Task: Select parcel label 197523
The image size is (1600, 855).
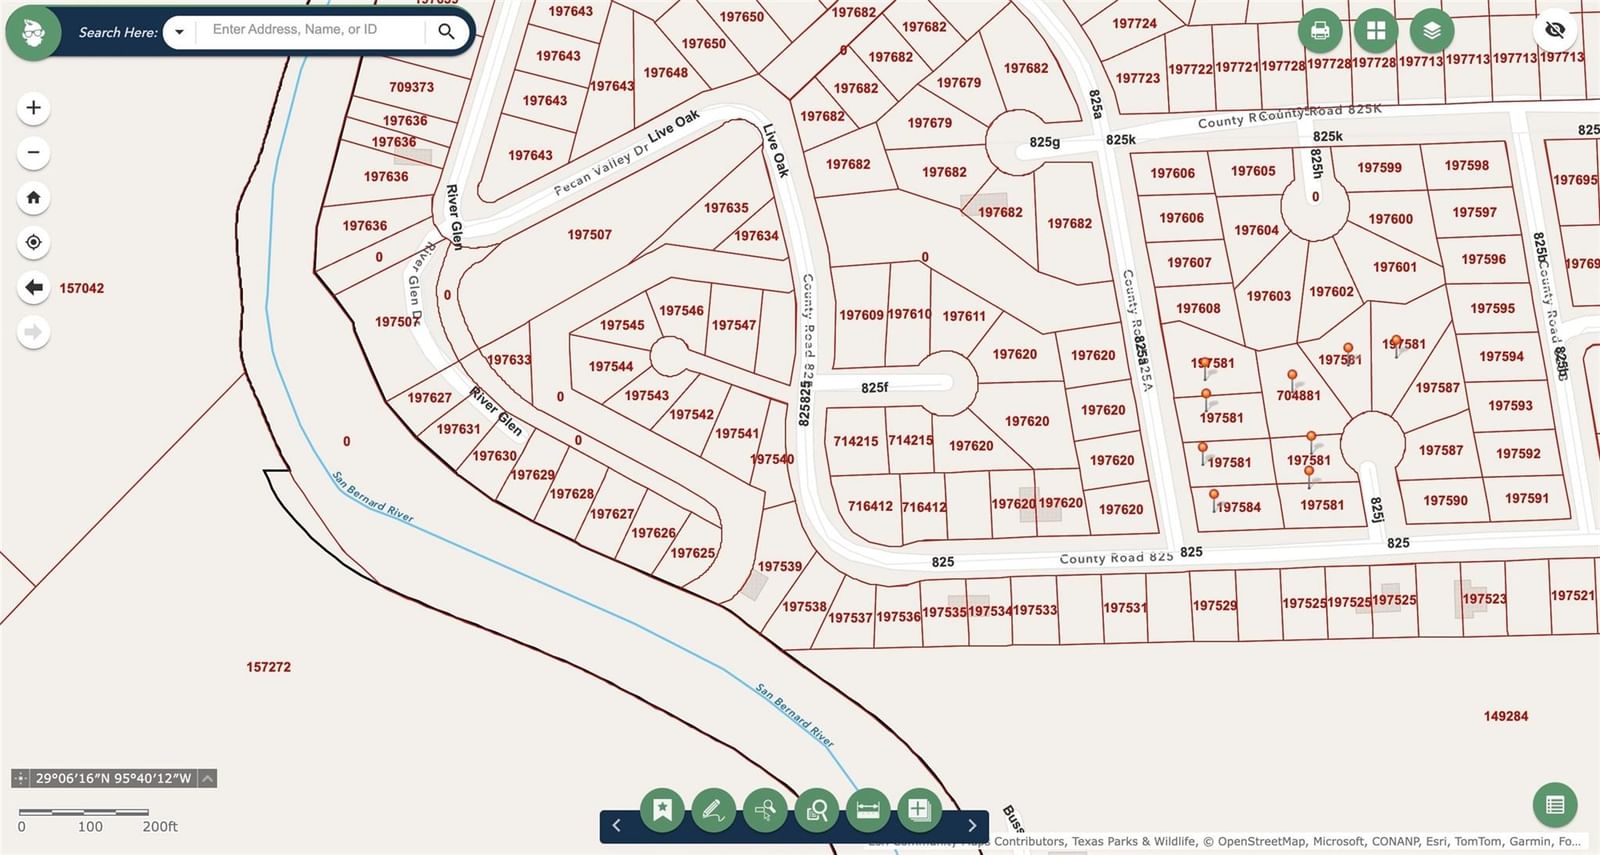Action: pyautogui.click(x=1484, y=599)
